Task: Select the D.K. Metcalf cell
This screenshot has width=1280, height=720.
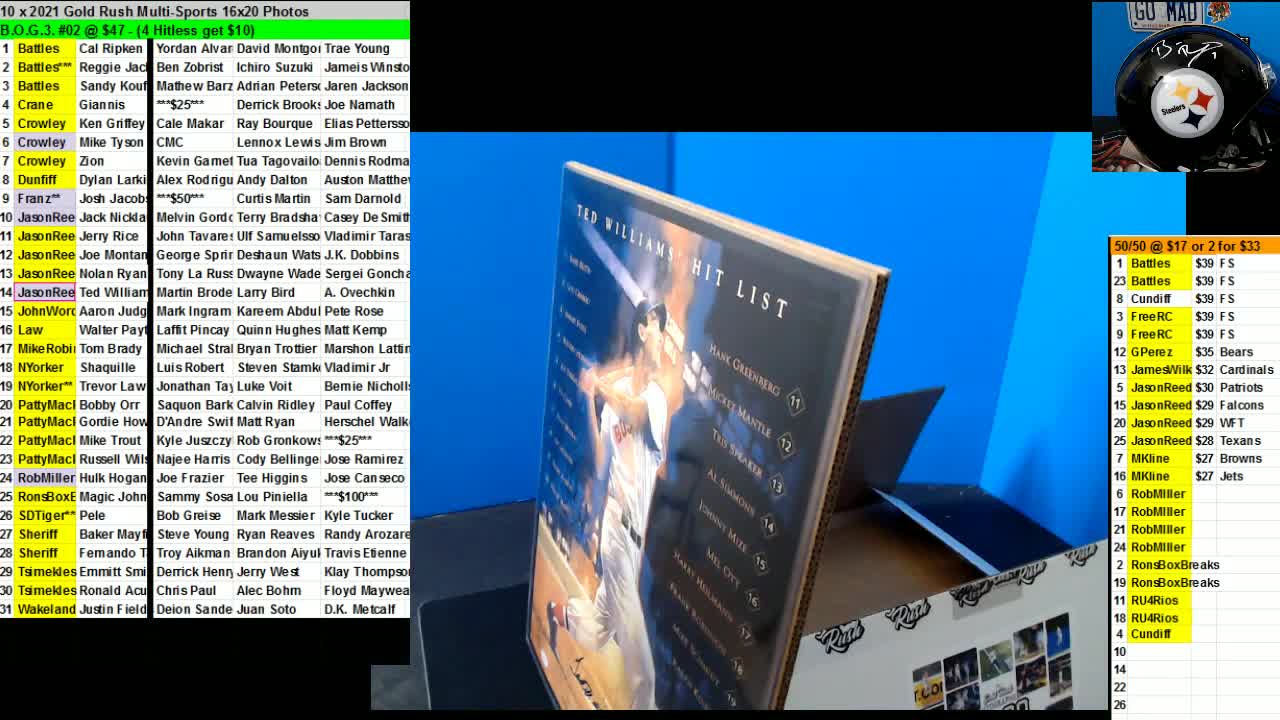Action: [x=365, y=609]
